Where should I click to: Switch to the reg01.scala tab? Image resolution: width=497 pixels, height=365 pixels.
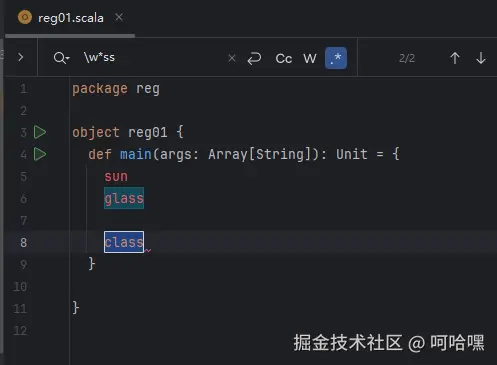click(x=71, y=18)
